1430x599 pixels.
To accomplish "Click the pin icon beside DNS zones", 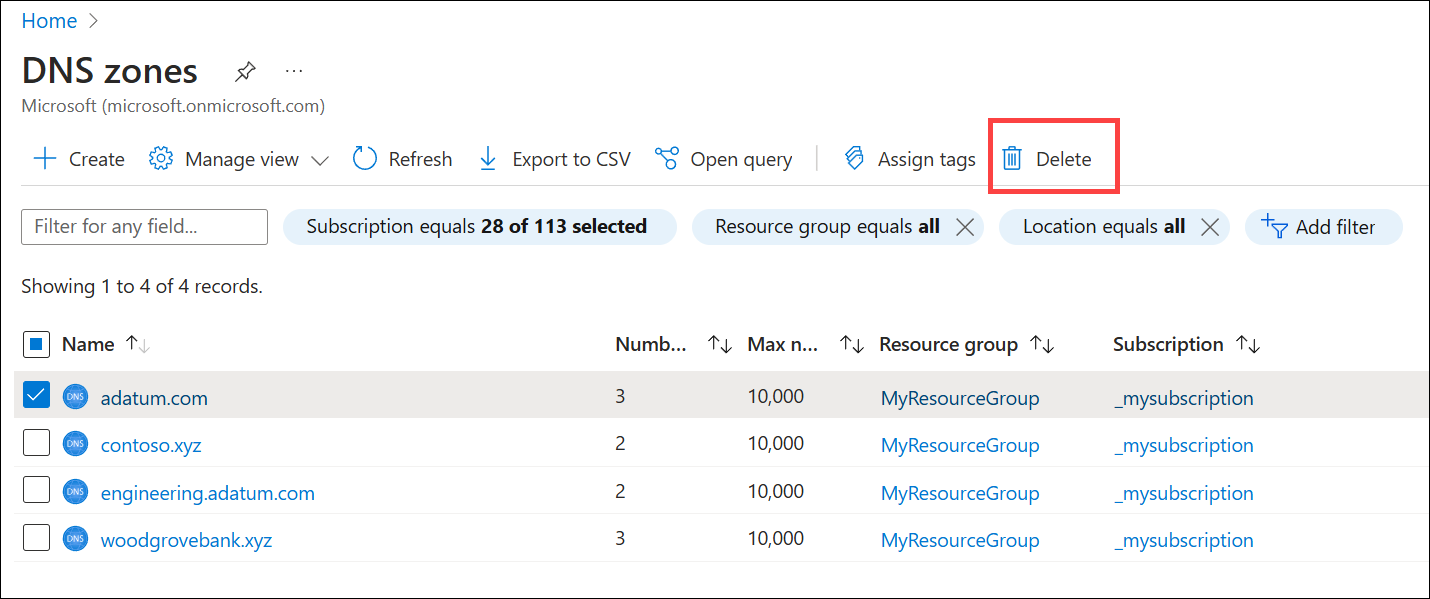I will coord(245,72).
